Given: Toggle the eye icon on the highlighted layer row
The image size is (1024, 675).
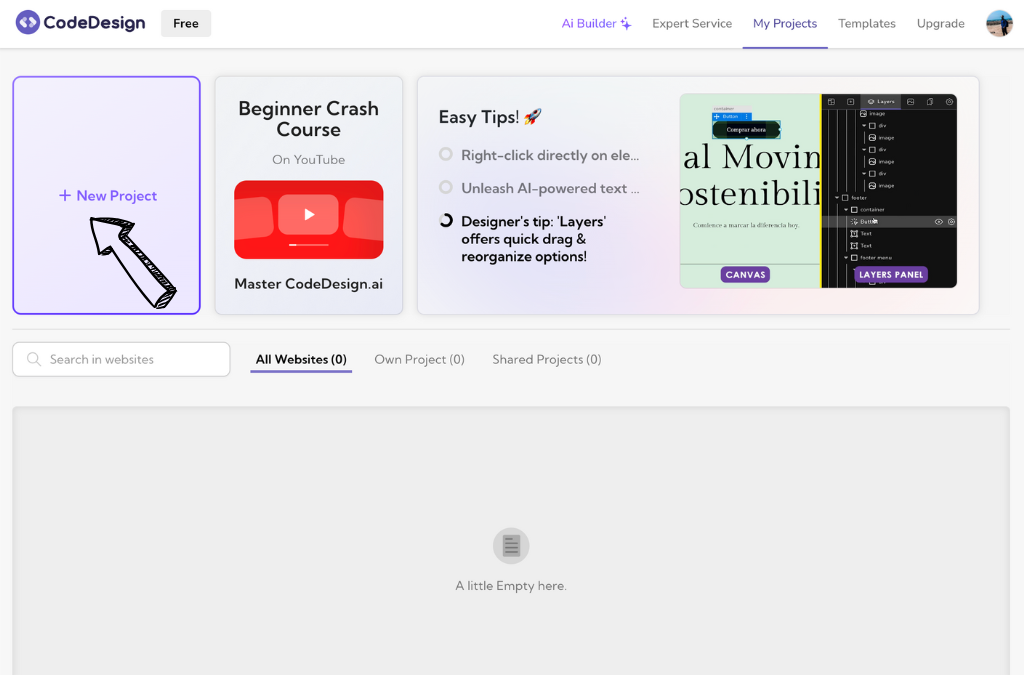Looking at the screenshot, I should click(938, 222).
